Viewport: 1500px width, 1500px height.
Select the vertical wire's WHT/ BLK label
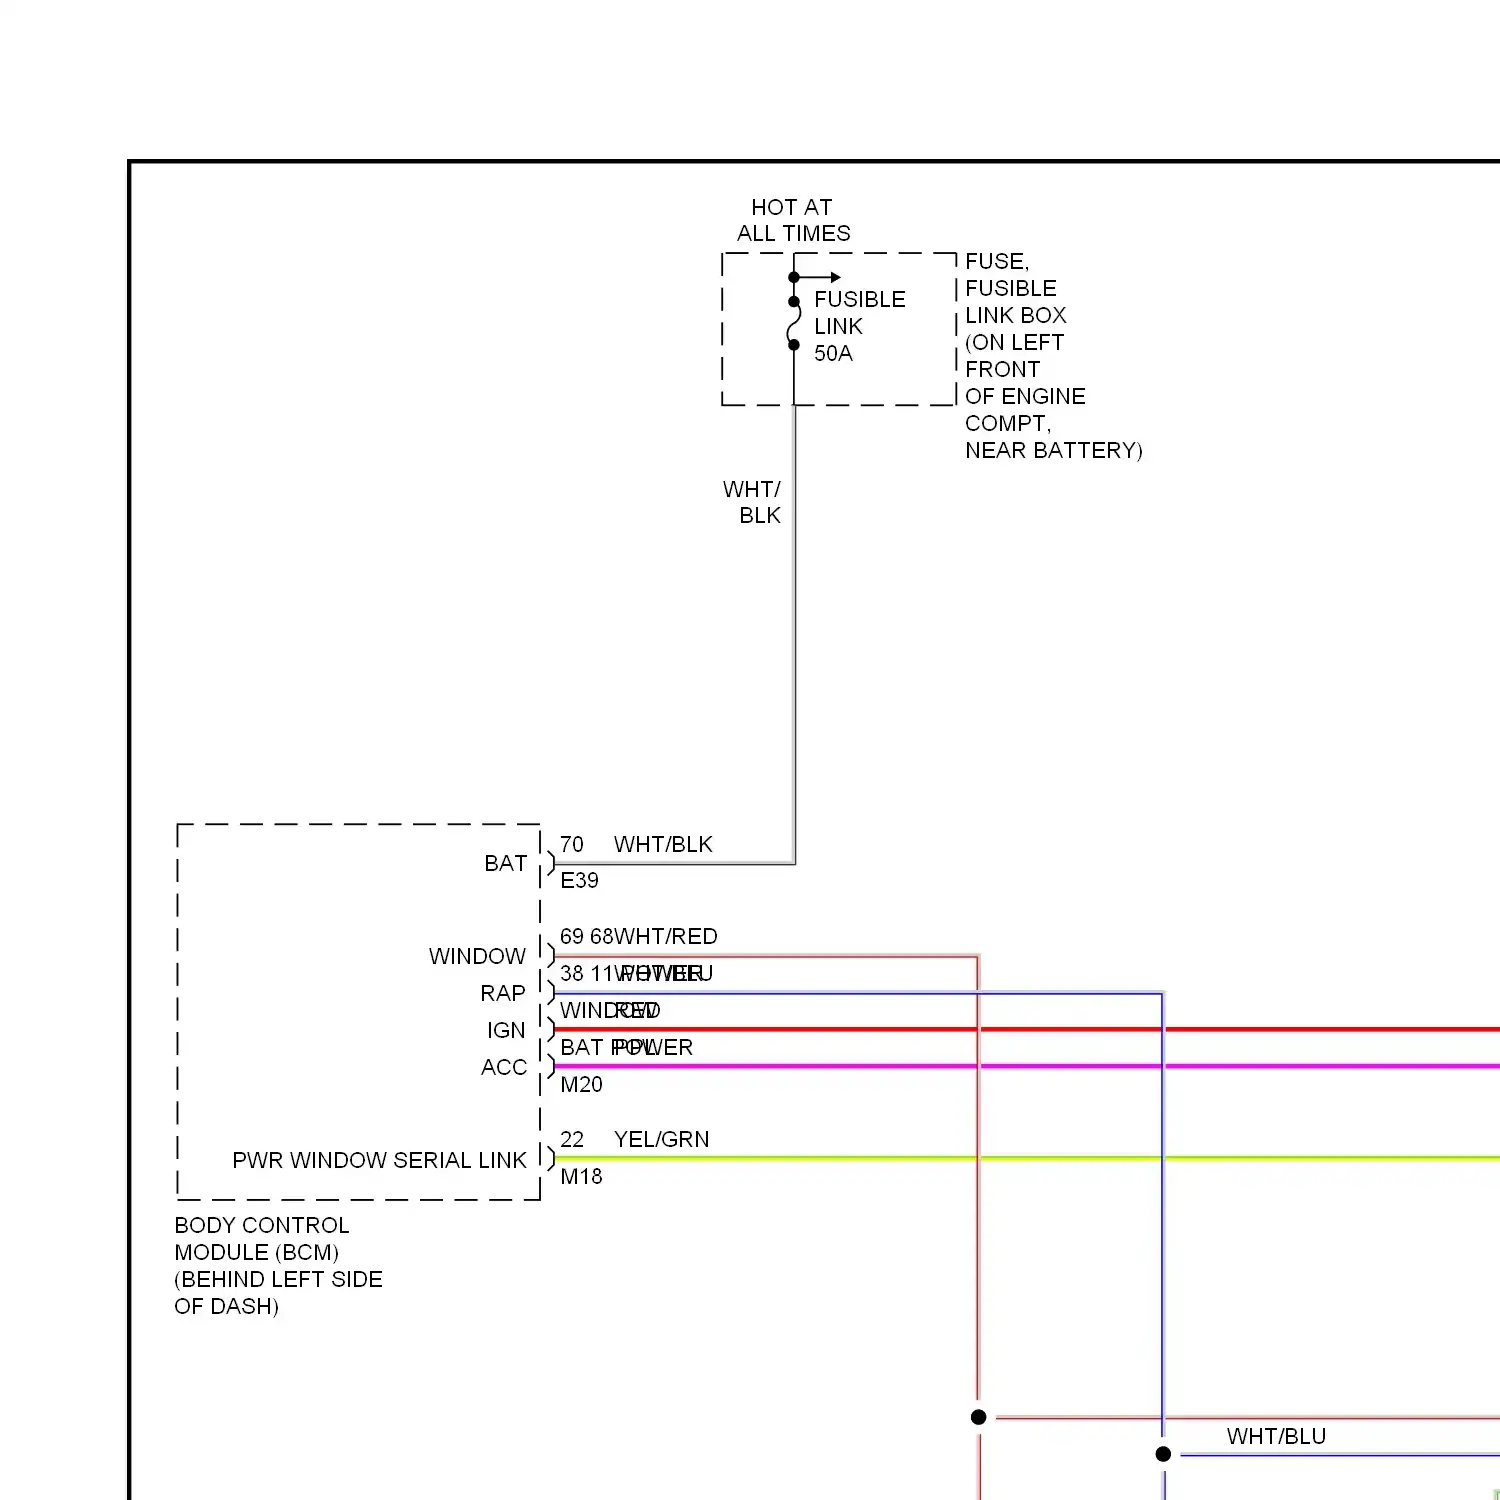pos(752,502)
